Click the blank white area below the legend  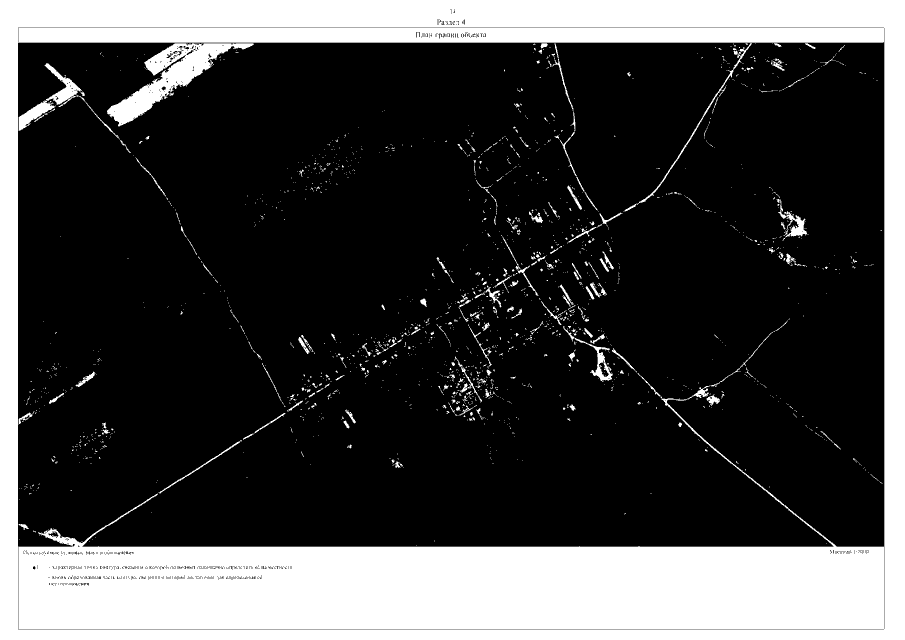[450, 610]
